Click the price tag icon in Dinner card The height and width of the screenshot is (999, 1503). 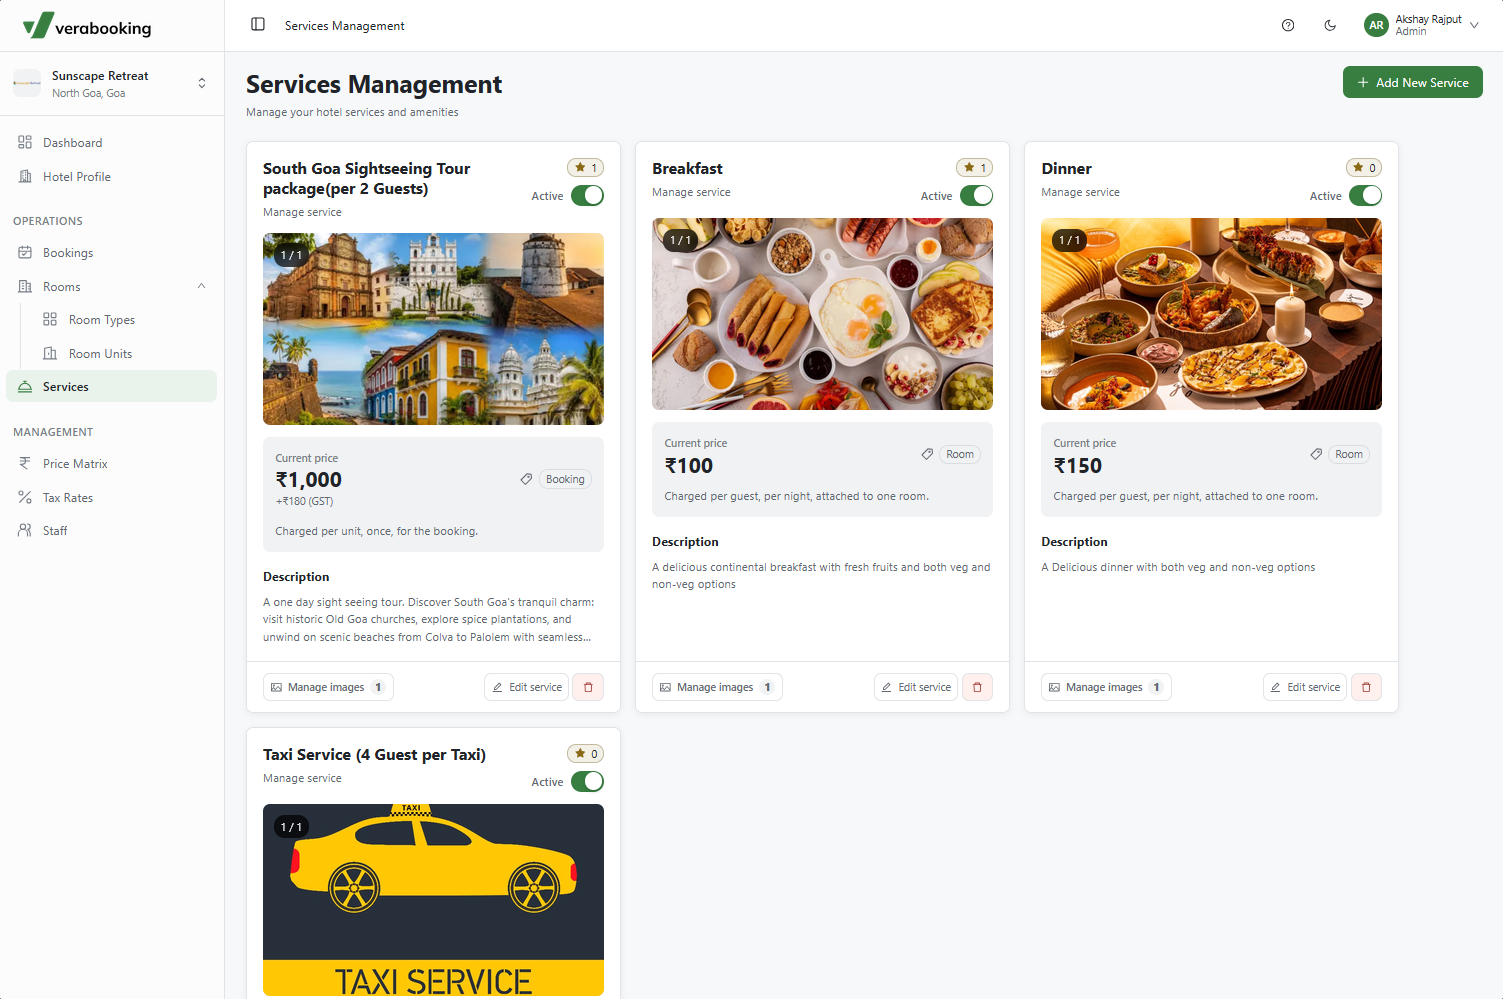[x=1316, y=454]
